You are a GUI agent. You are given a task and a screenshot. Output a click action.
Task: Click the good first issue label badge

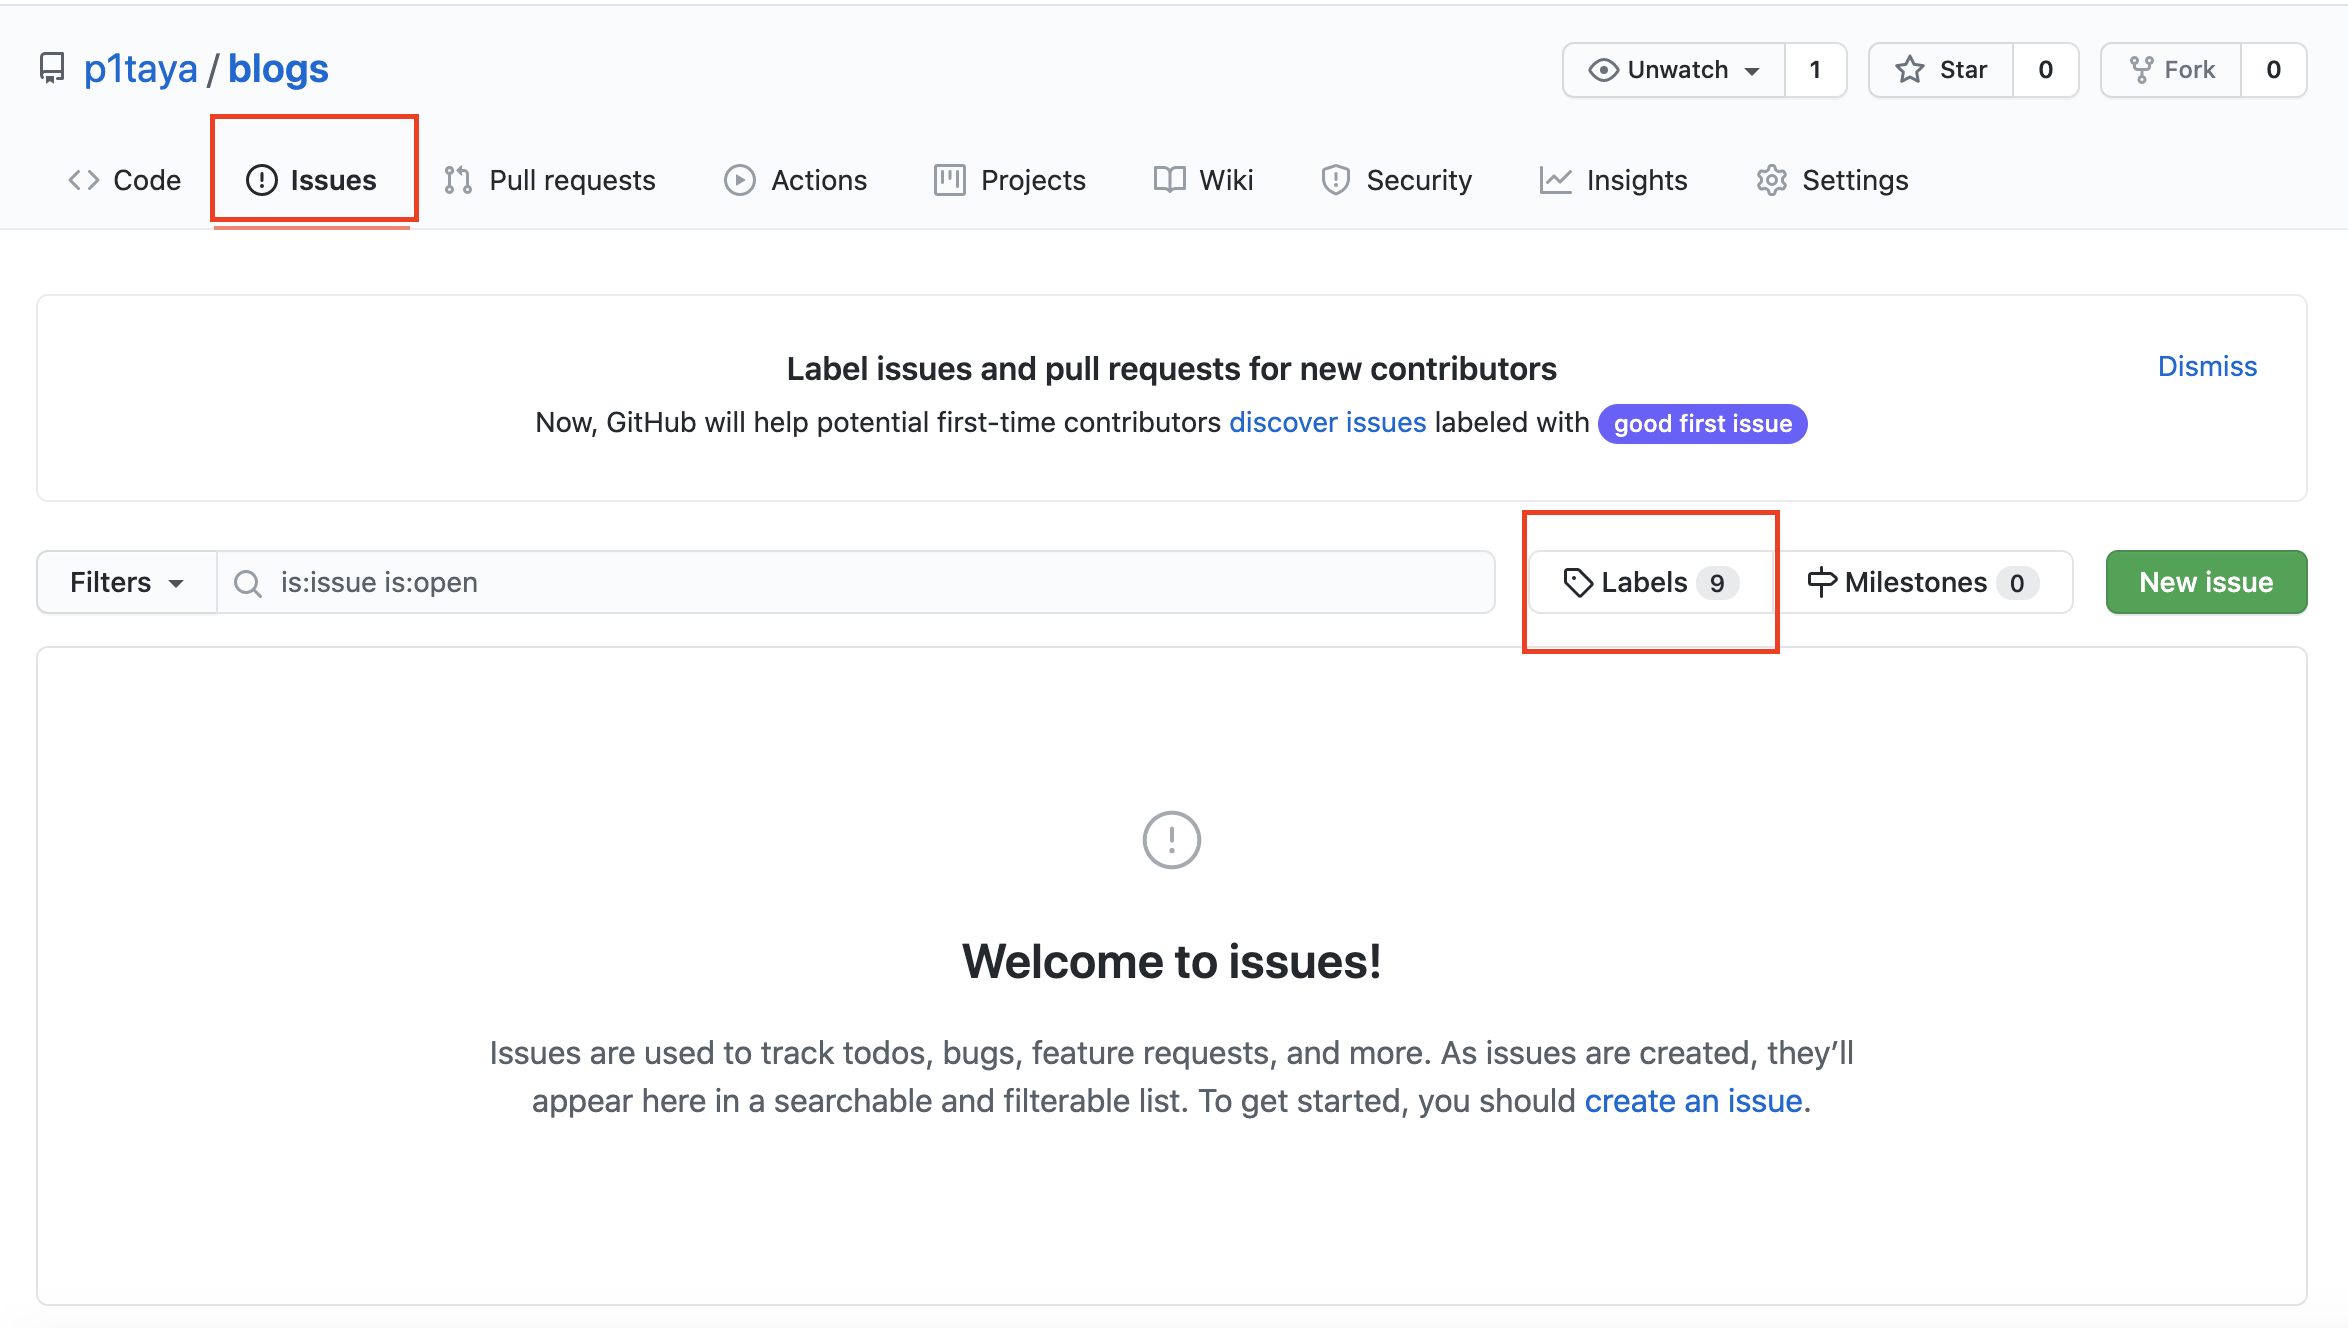1701,423
